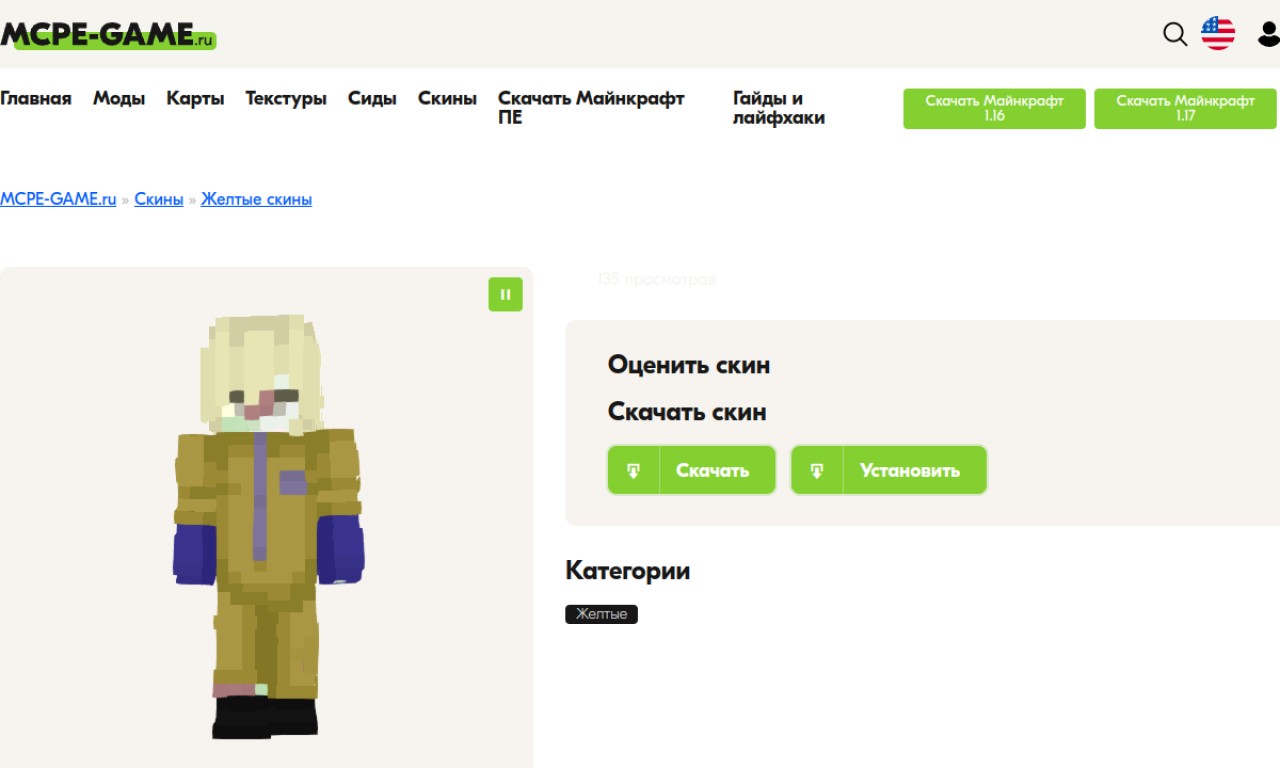Screen dimensions: 1280x768
Task: Open the Моды menu item
Action: point(119,98)
